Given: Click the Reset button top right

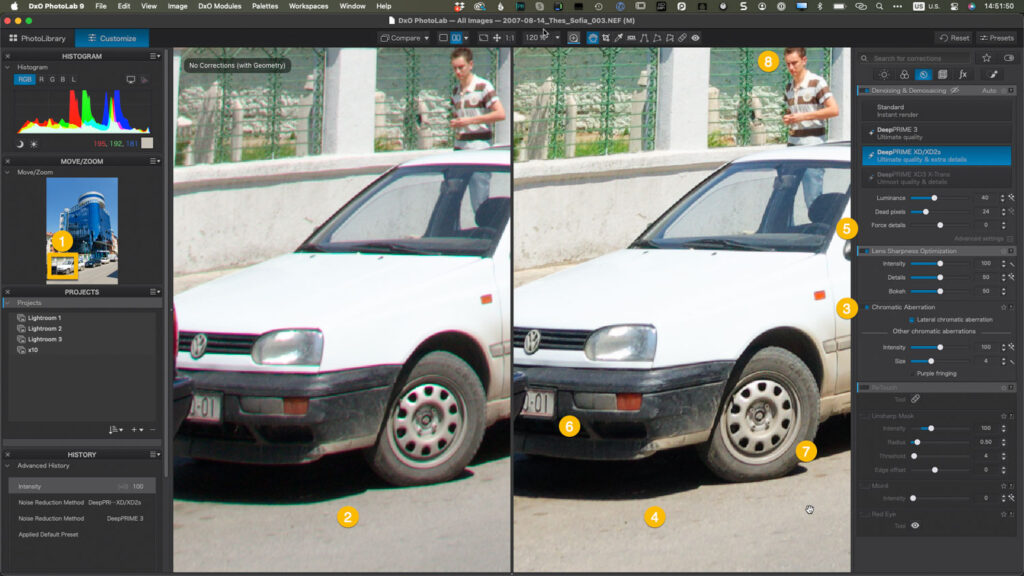Looking at the screenshot, I should tap(957, 37).
